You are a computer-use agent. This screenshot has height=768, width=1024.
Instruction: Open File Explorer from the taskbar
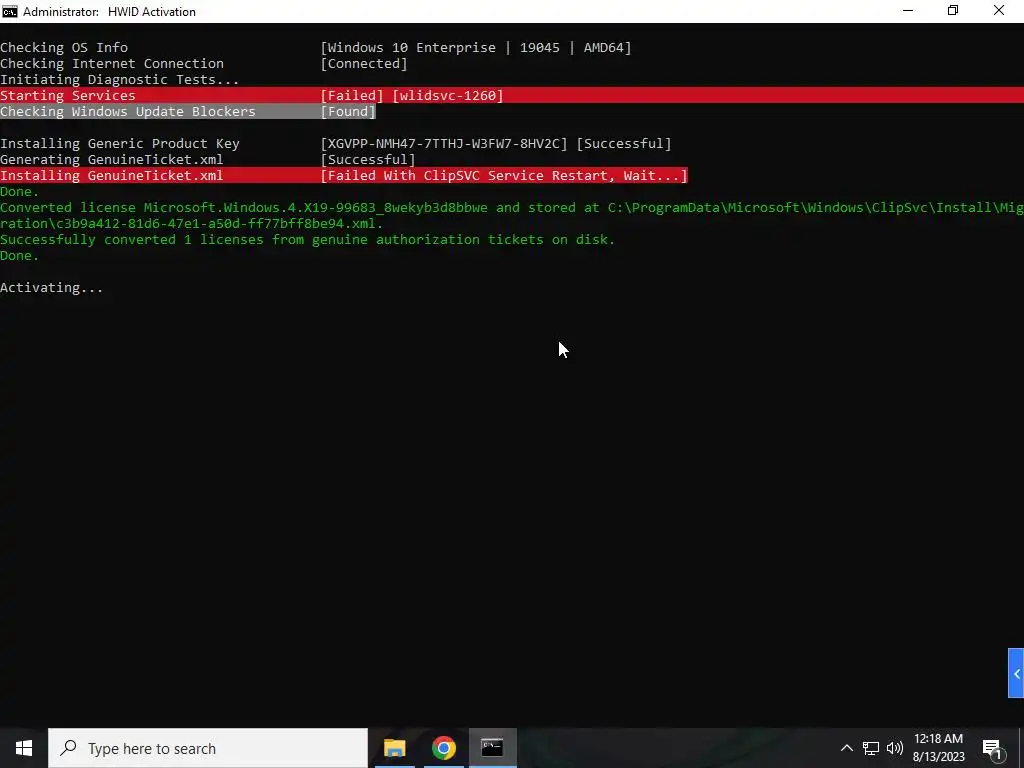394,748
